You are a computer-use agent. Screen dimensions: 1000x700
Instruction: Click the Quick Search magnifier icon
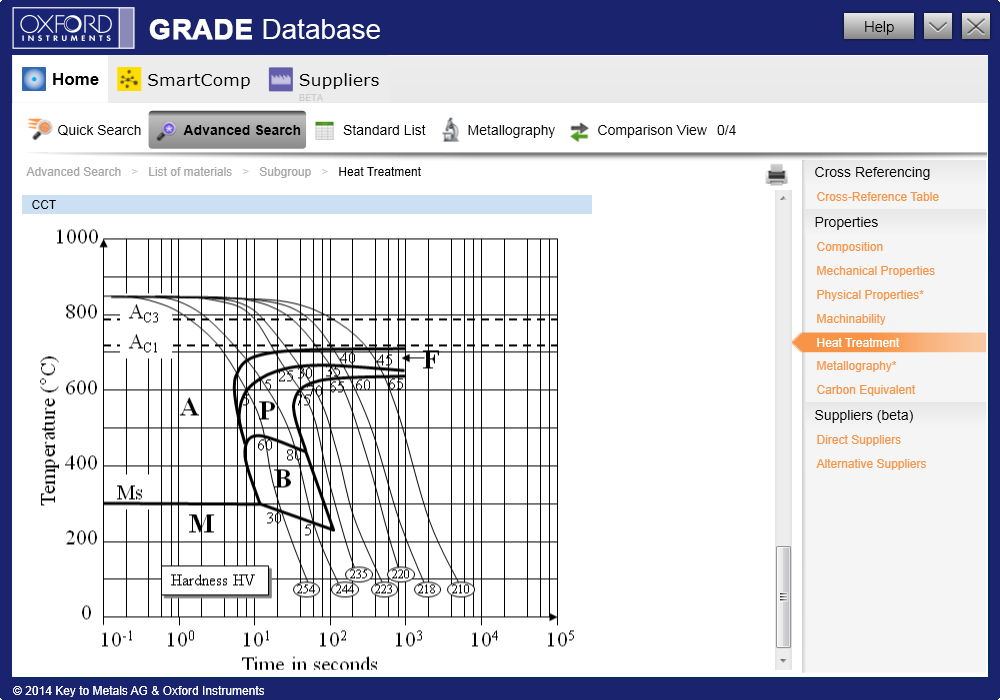(40, 129)
